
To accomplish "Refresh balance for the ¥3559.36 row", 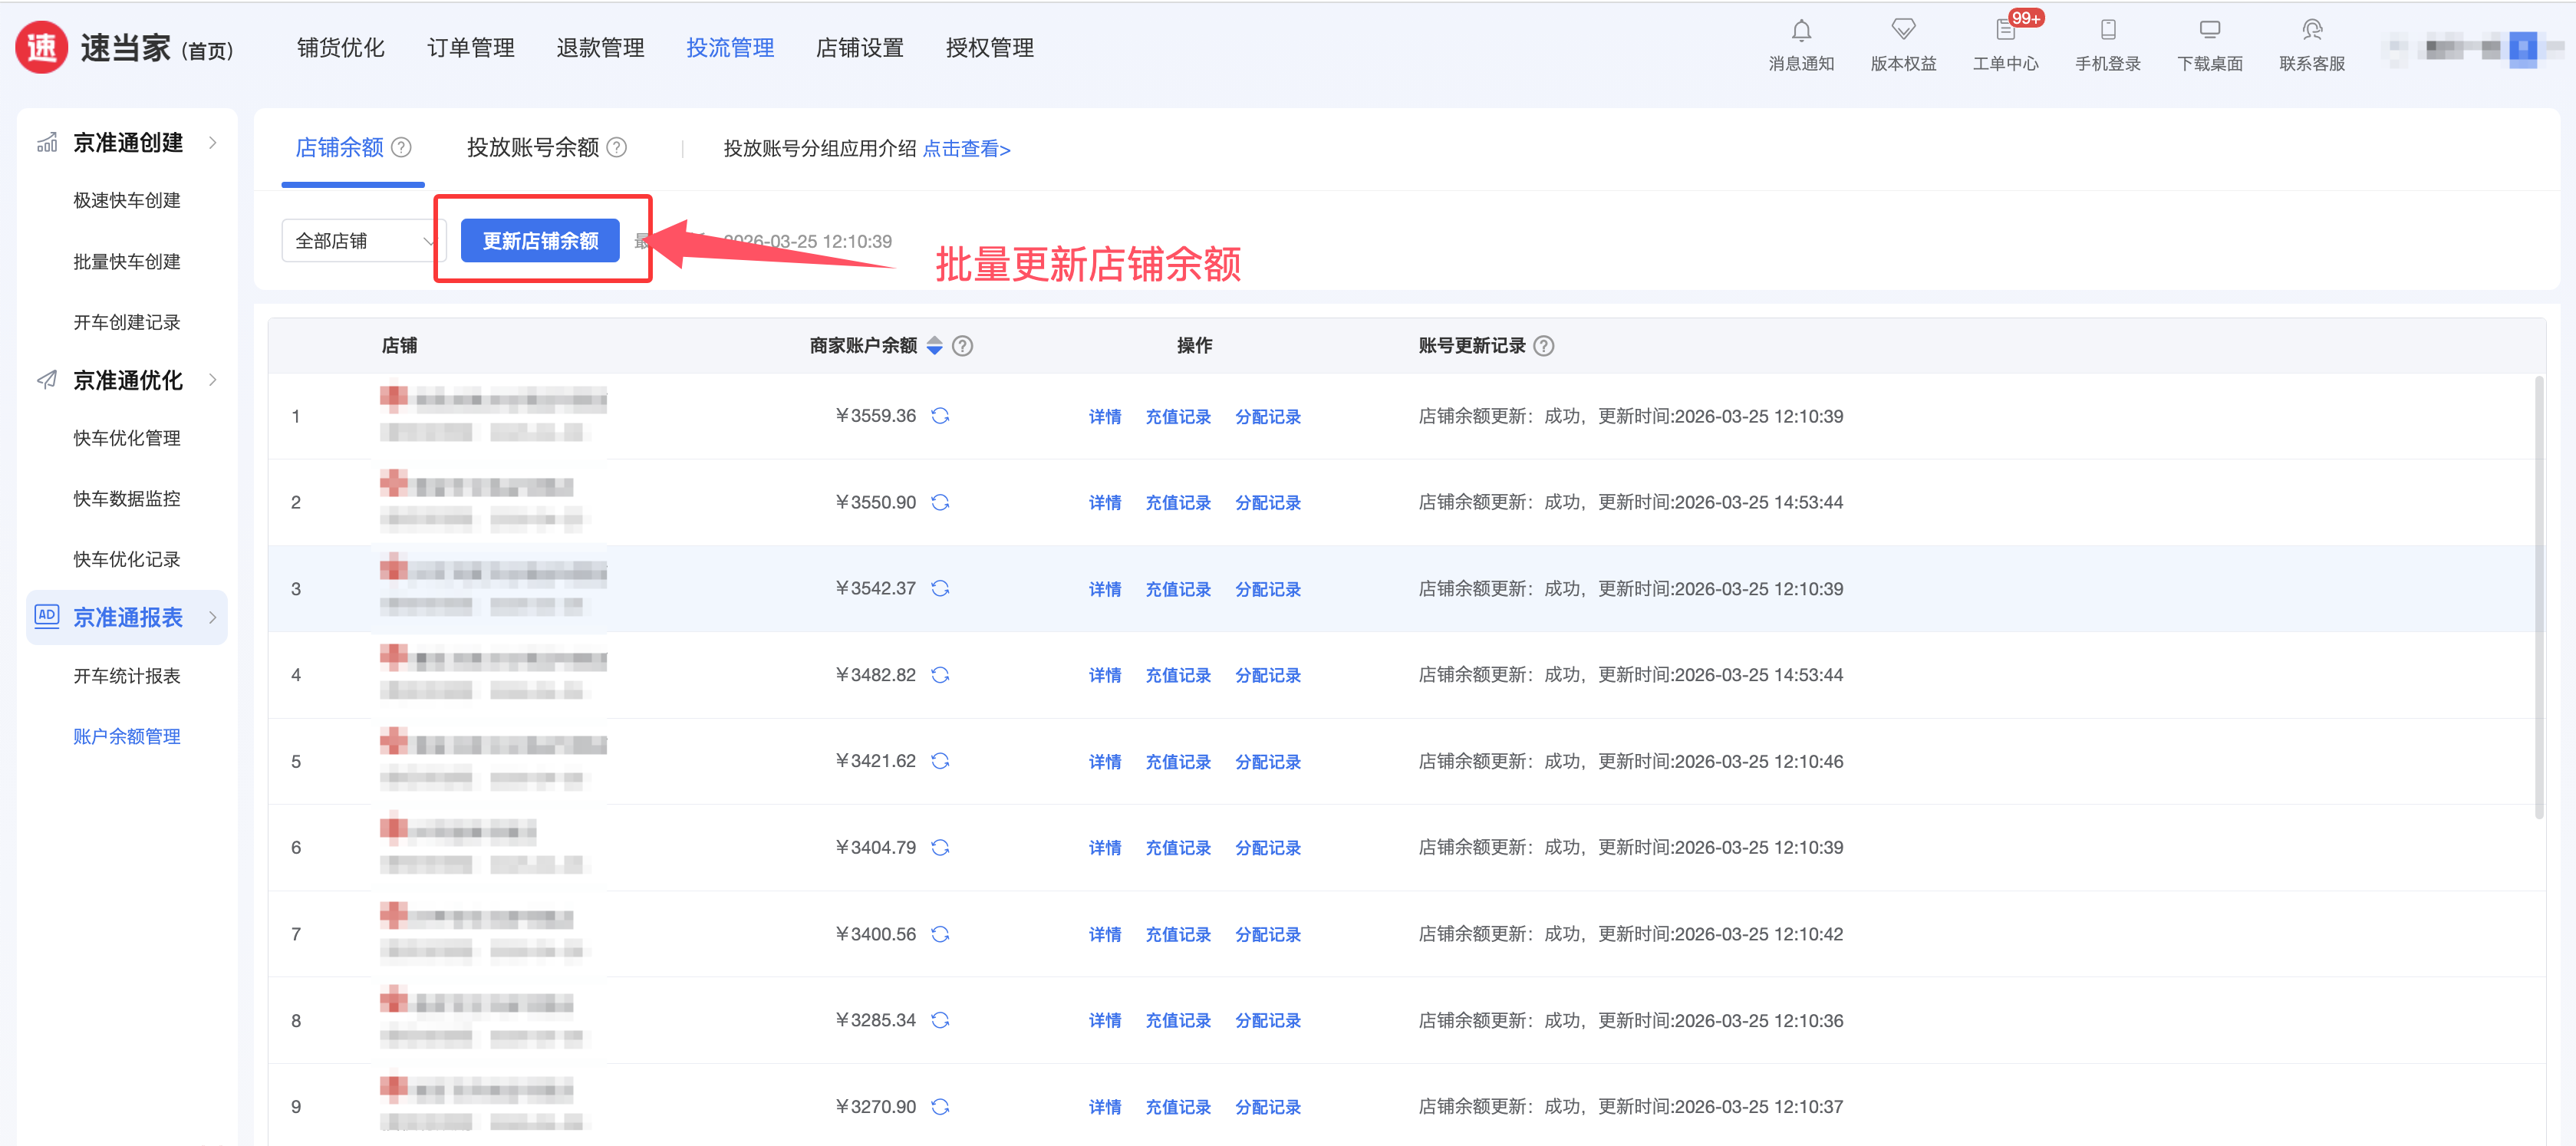I will [x=940, y=416].
